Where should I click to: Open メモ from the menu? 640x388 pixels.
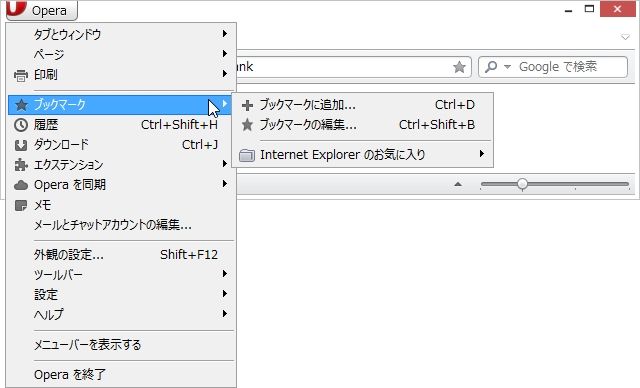[121, 205]
